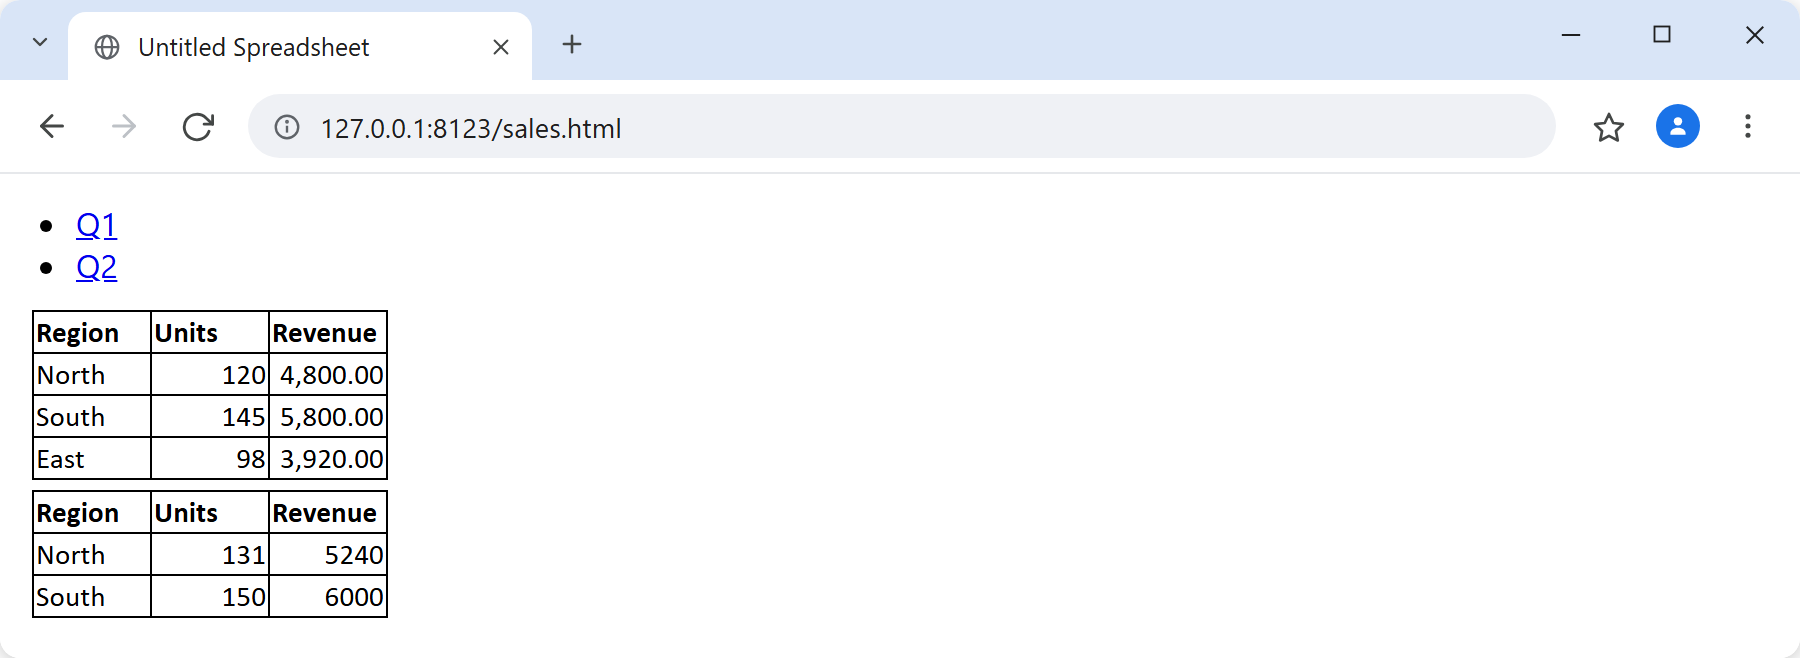Viewport: 1800px width, 658px height.
Task: Maximize the browser window
Action: [1662, 35]
